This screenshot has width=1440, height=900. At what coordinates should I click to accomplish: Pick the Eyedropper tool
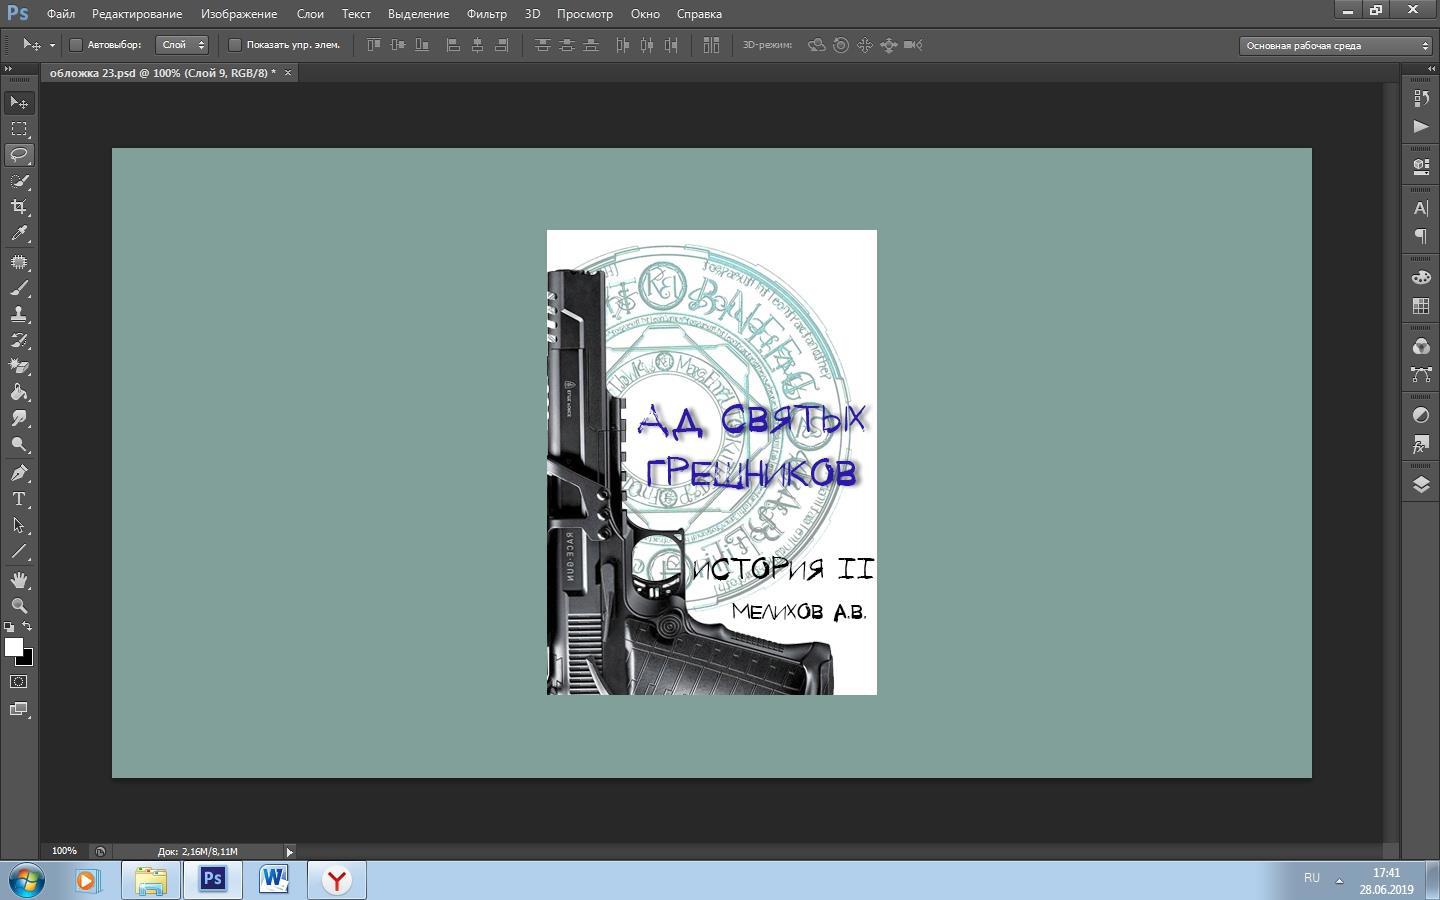click(x=19, y=233)
